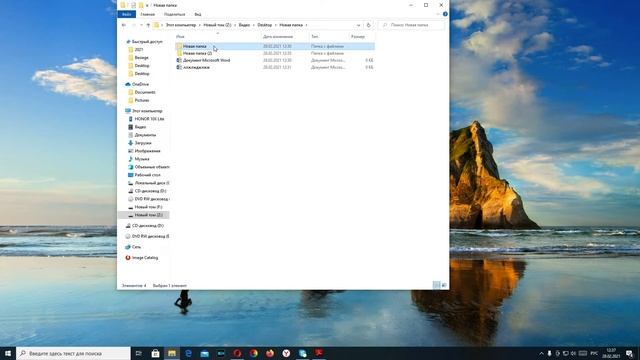Launch Firefox from the taskbar

coord(270,353)
